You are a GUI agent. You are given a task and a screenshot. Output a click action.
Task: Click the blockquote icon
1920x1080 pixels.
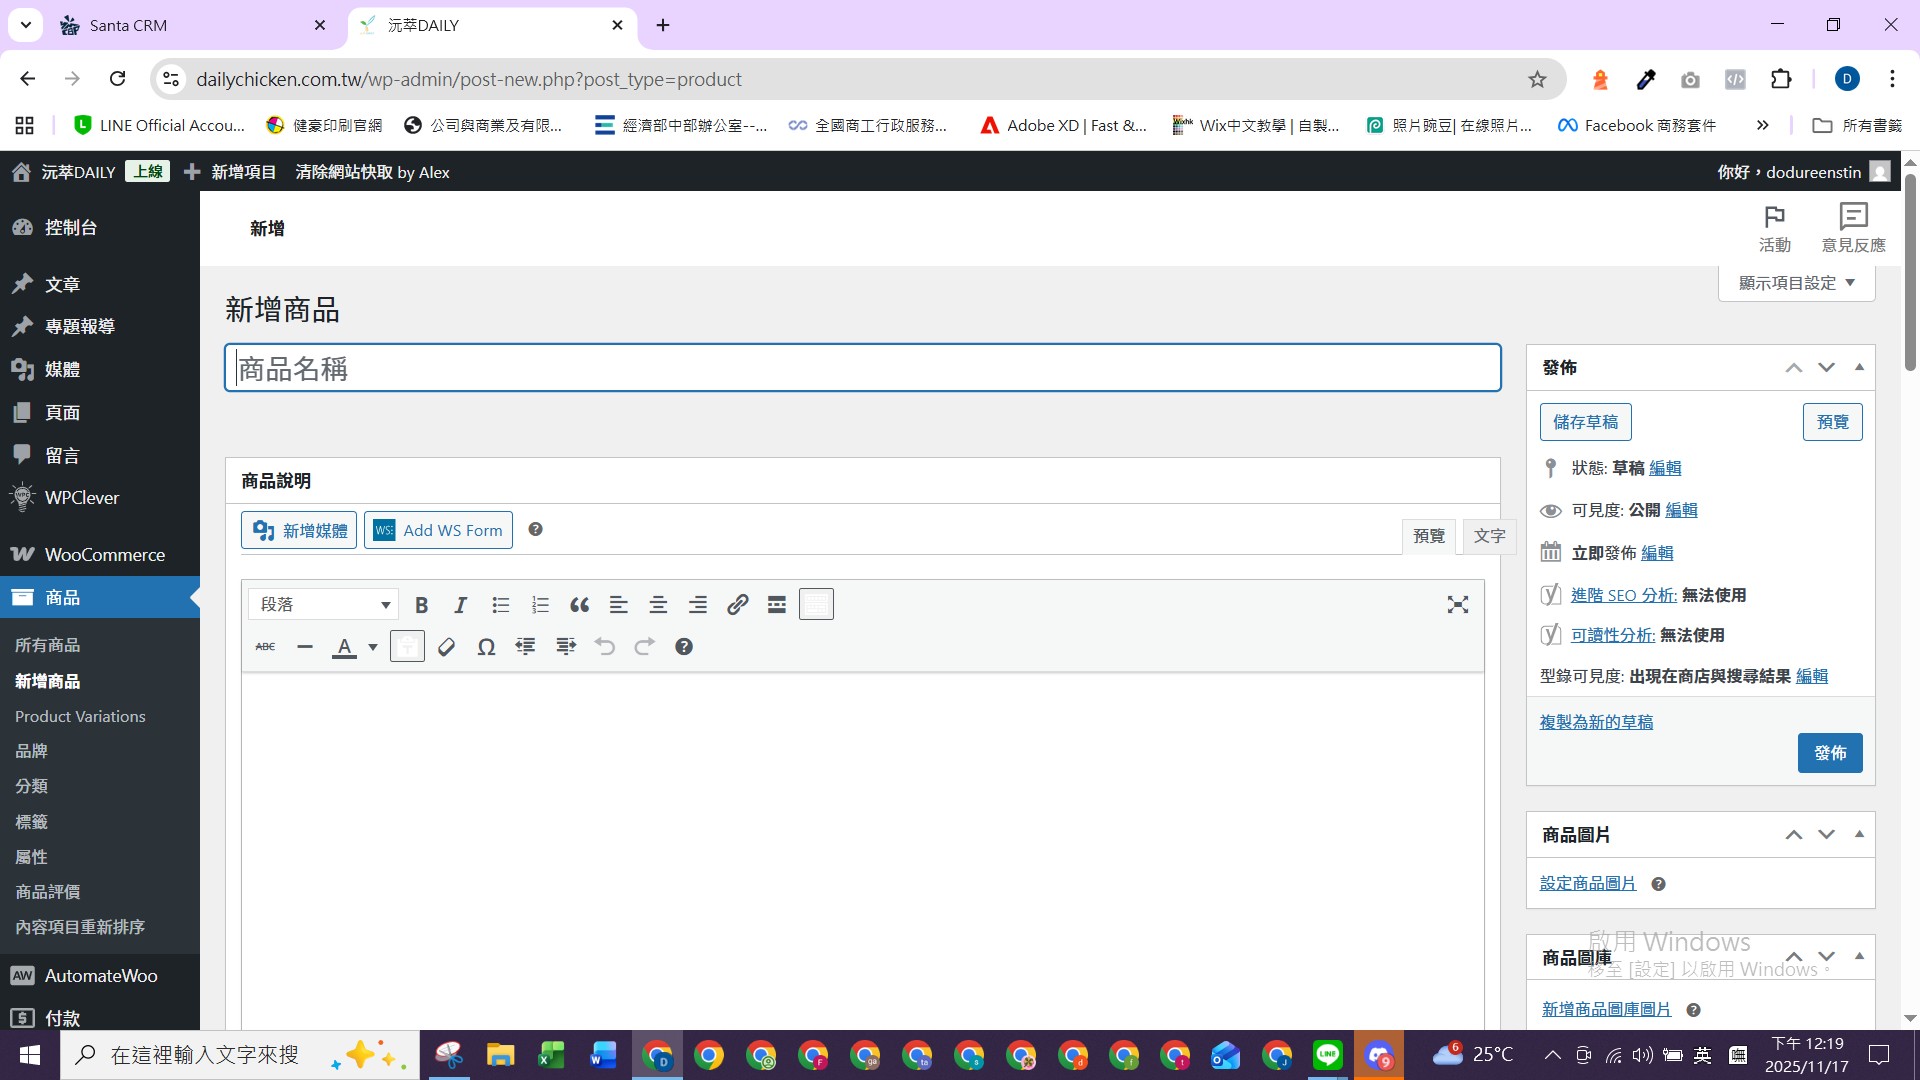579,605
